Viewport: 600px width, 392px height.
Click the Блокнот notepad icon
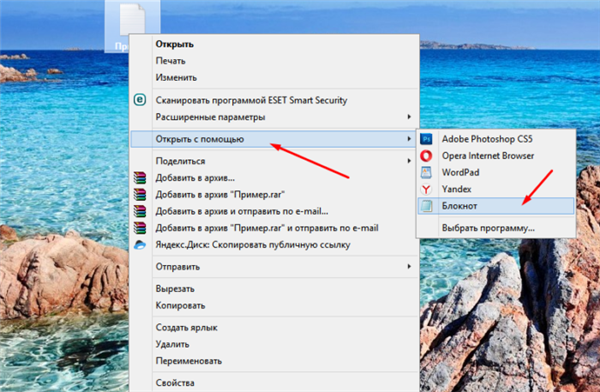pos(426,206)
